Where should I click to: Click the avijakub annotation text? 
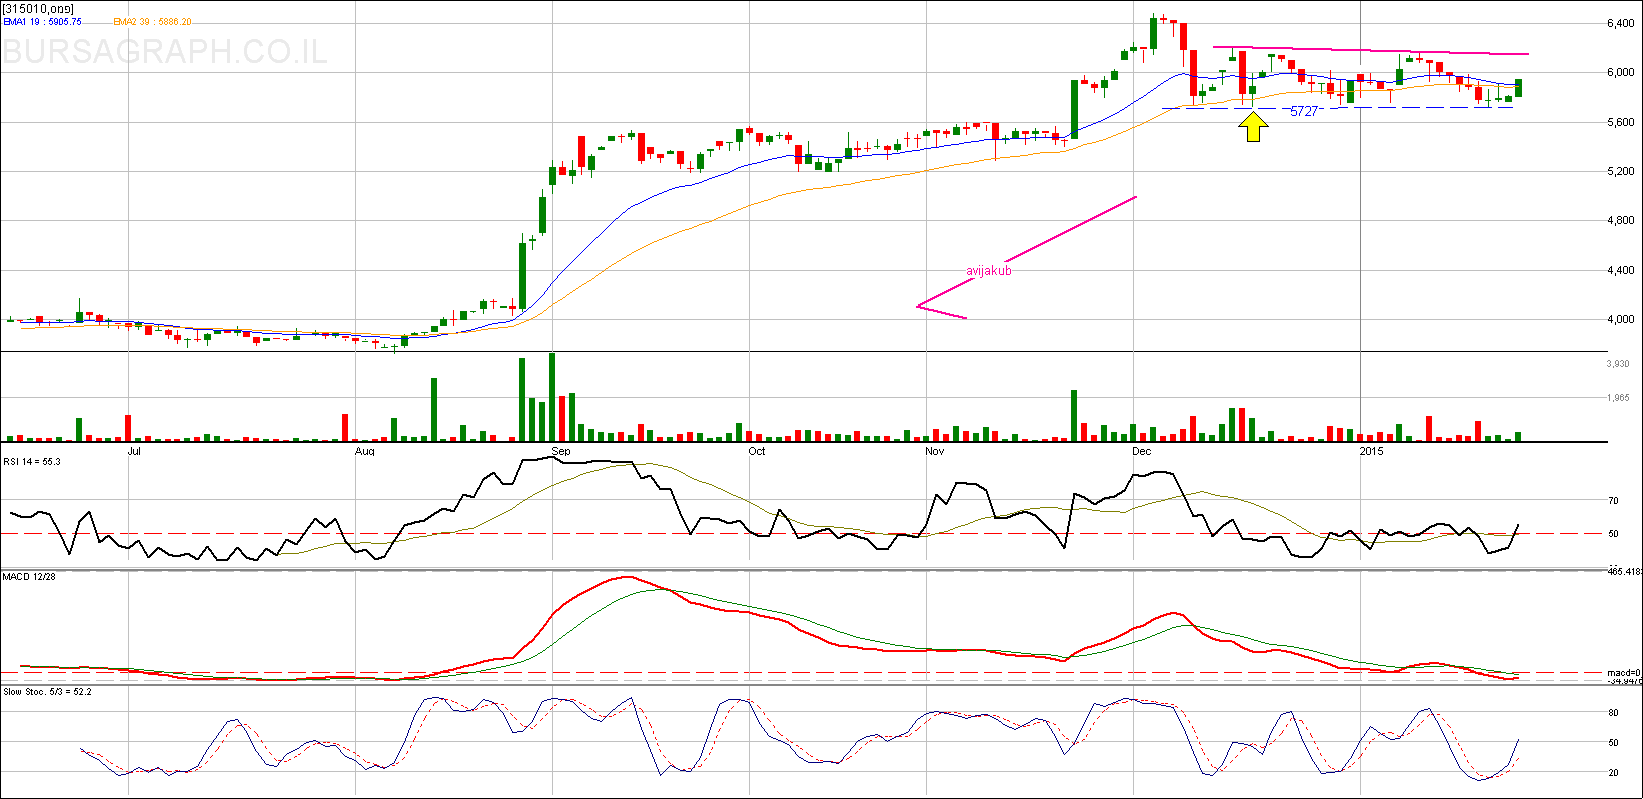pyautogui.click(x=988, y=270)
